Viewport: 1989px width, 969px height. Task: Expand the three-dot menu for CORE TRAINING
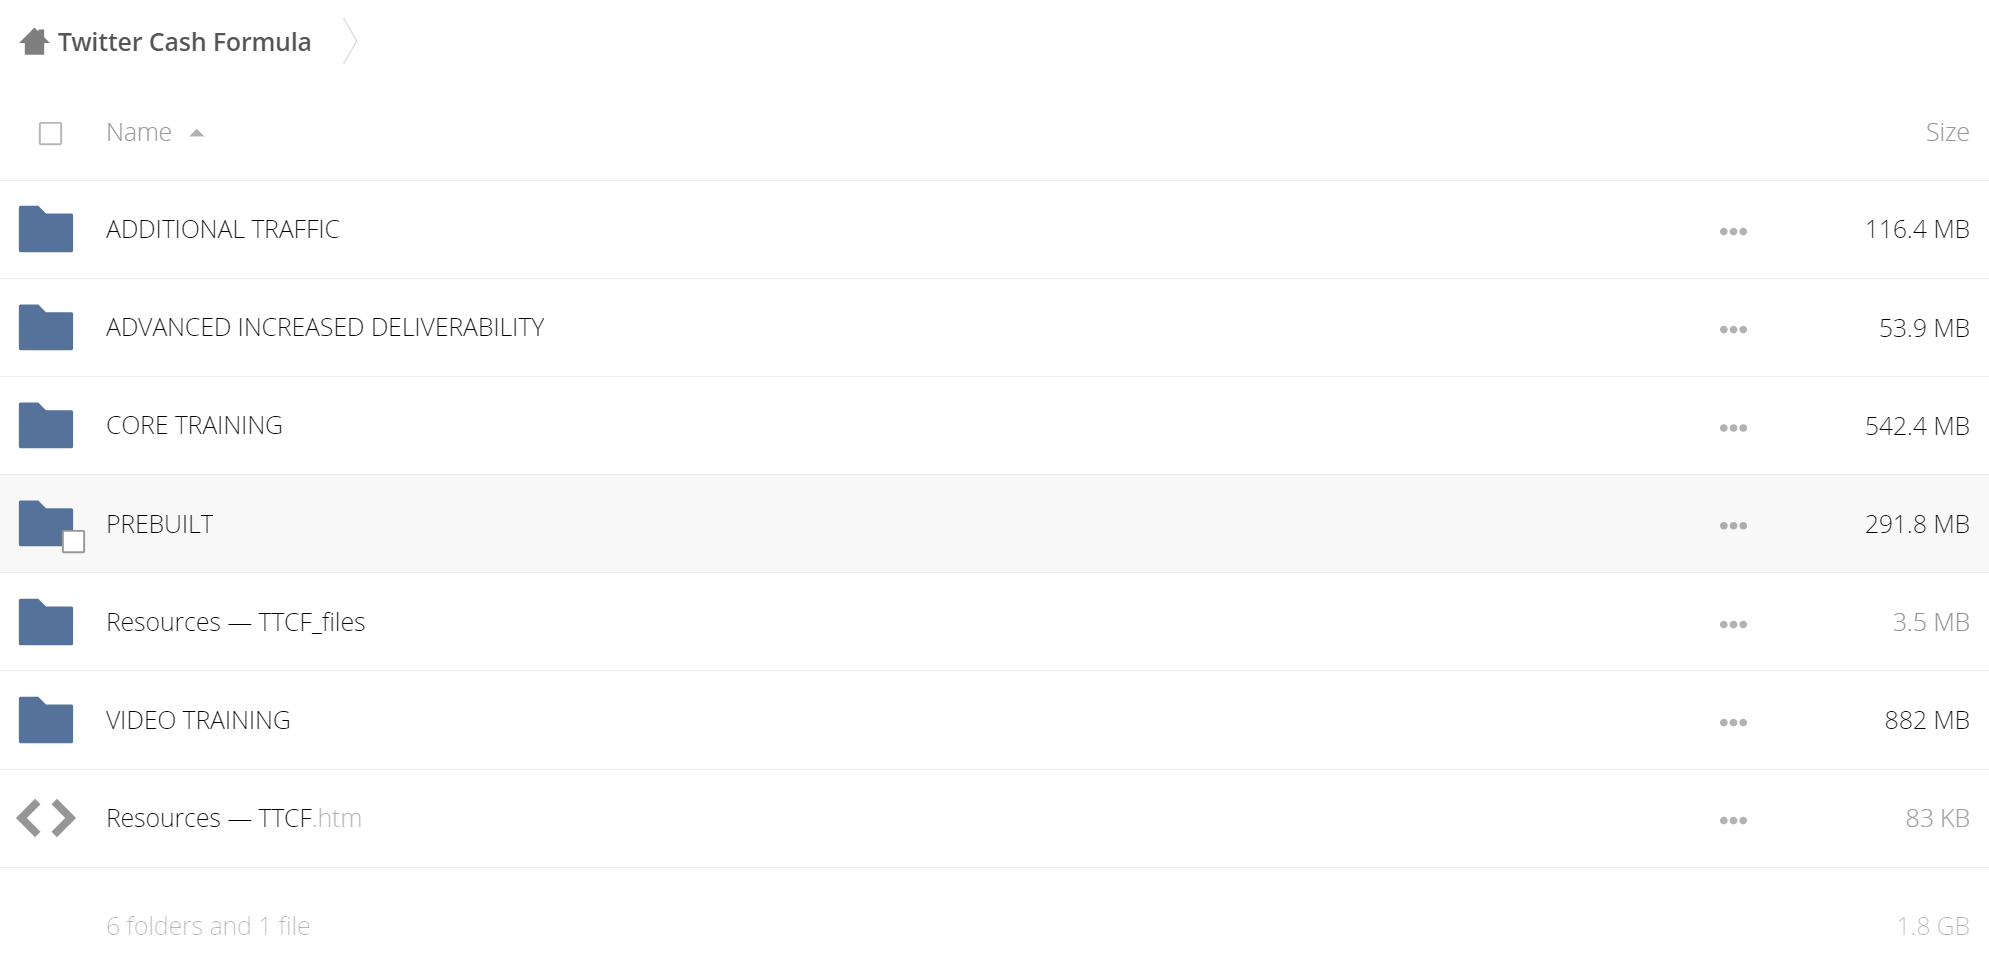click(1733, 427)
